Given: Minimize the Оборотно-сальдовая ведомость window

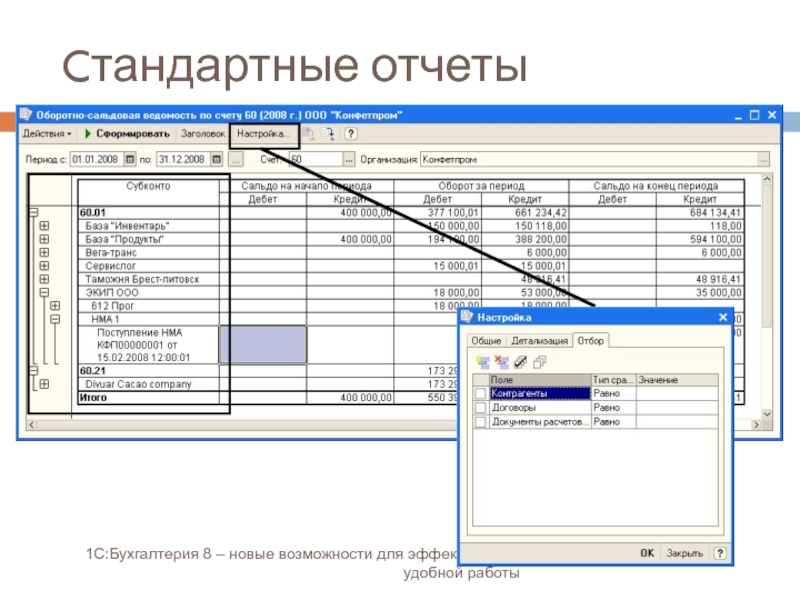Looking at the screenshot, I should coord(738,116).
